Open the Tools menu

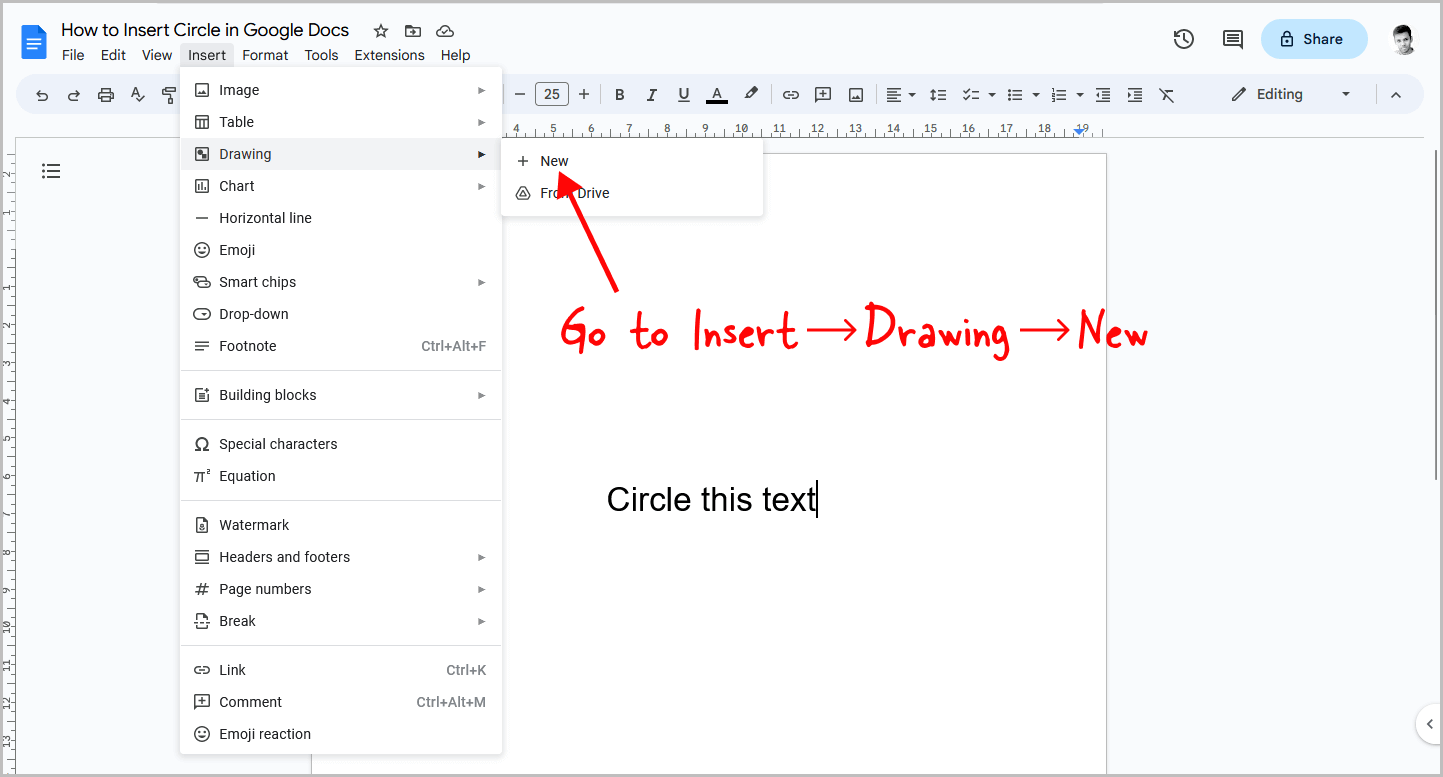pos(321,55)
